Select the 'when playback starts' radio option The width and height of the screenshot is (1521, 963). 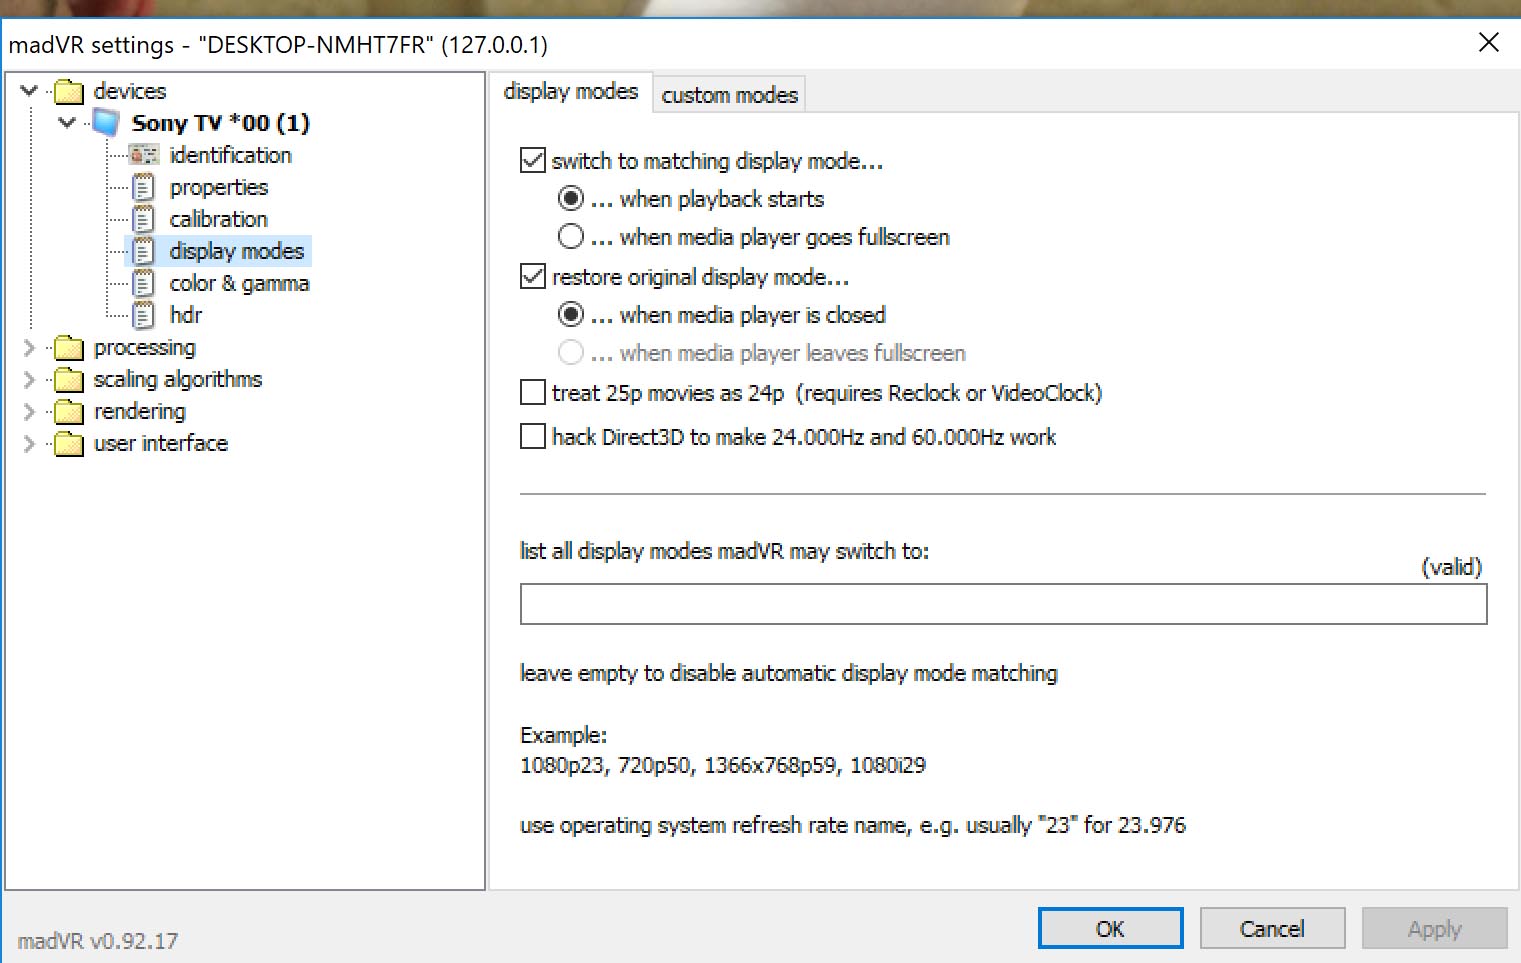(570, 198)
